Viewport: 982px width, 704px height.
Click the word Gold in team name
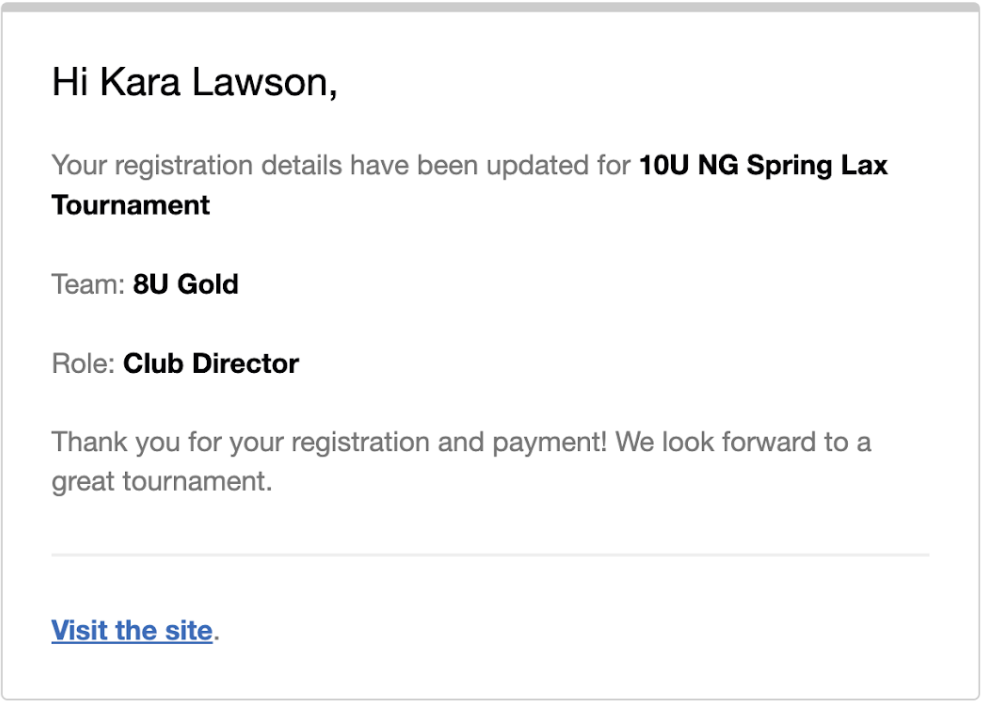point(208,284)
